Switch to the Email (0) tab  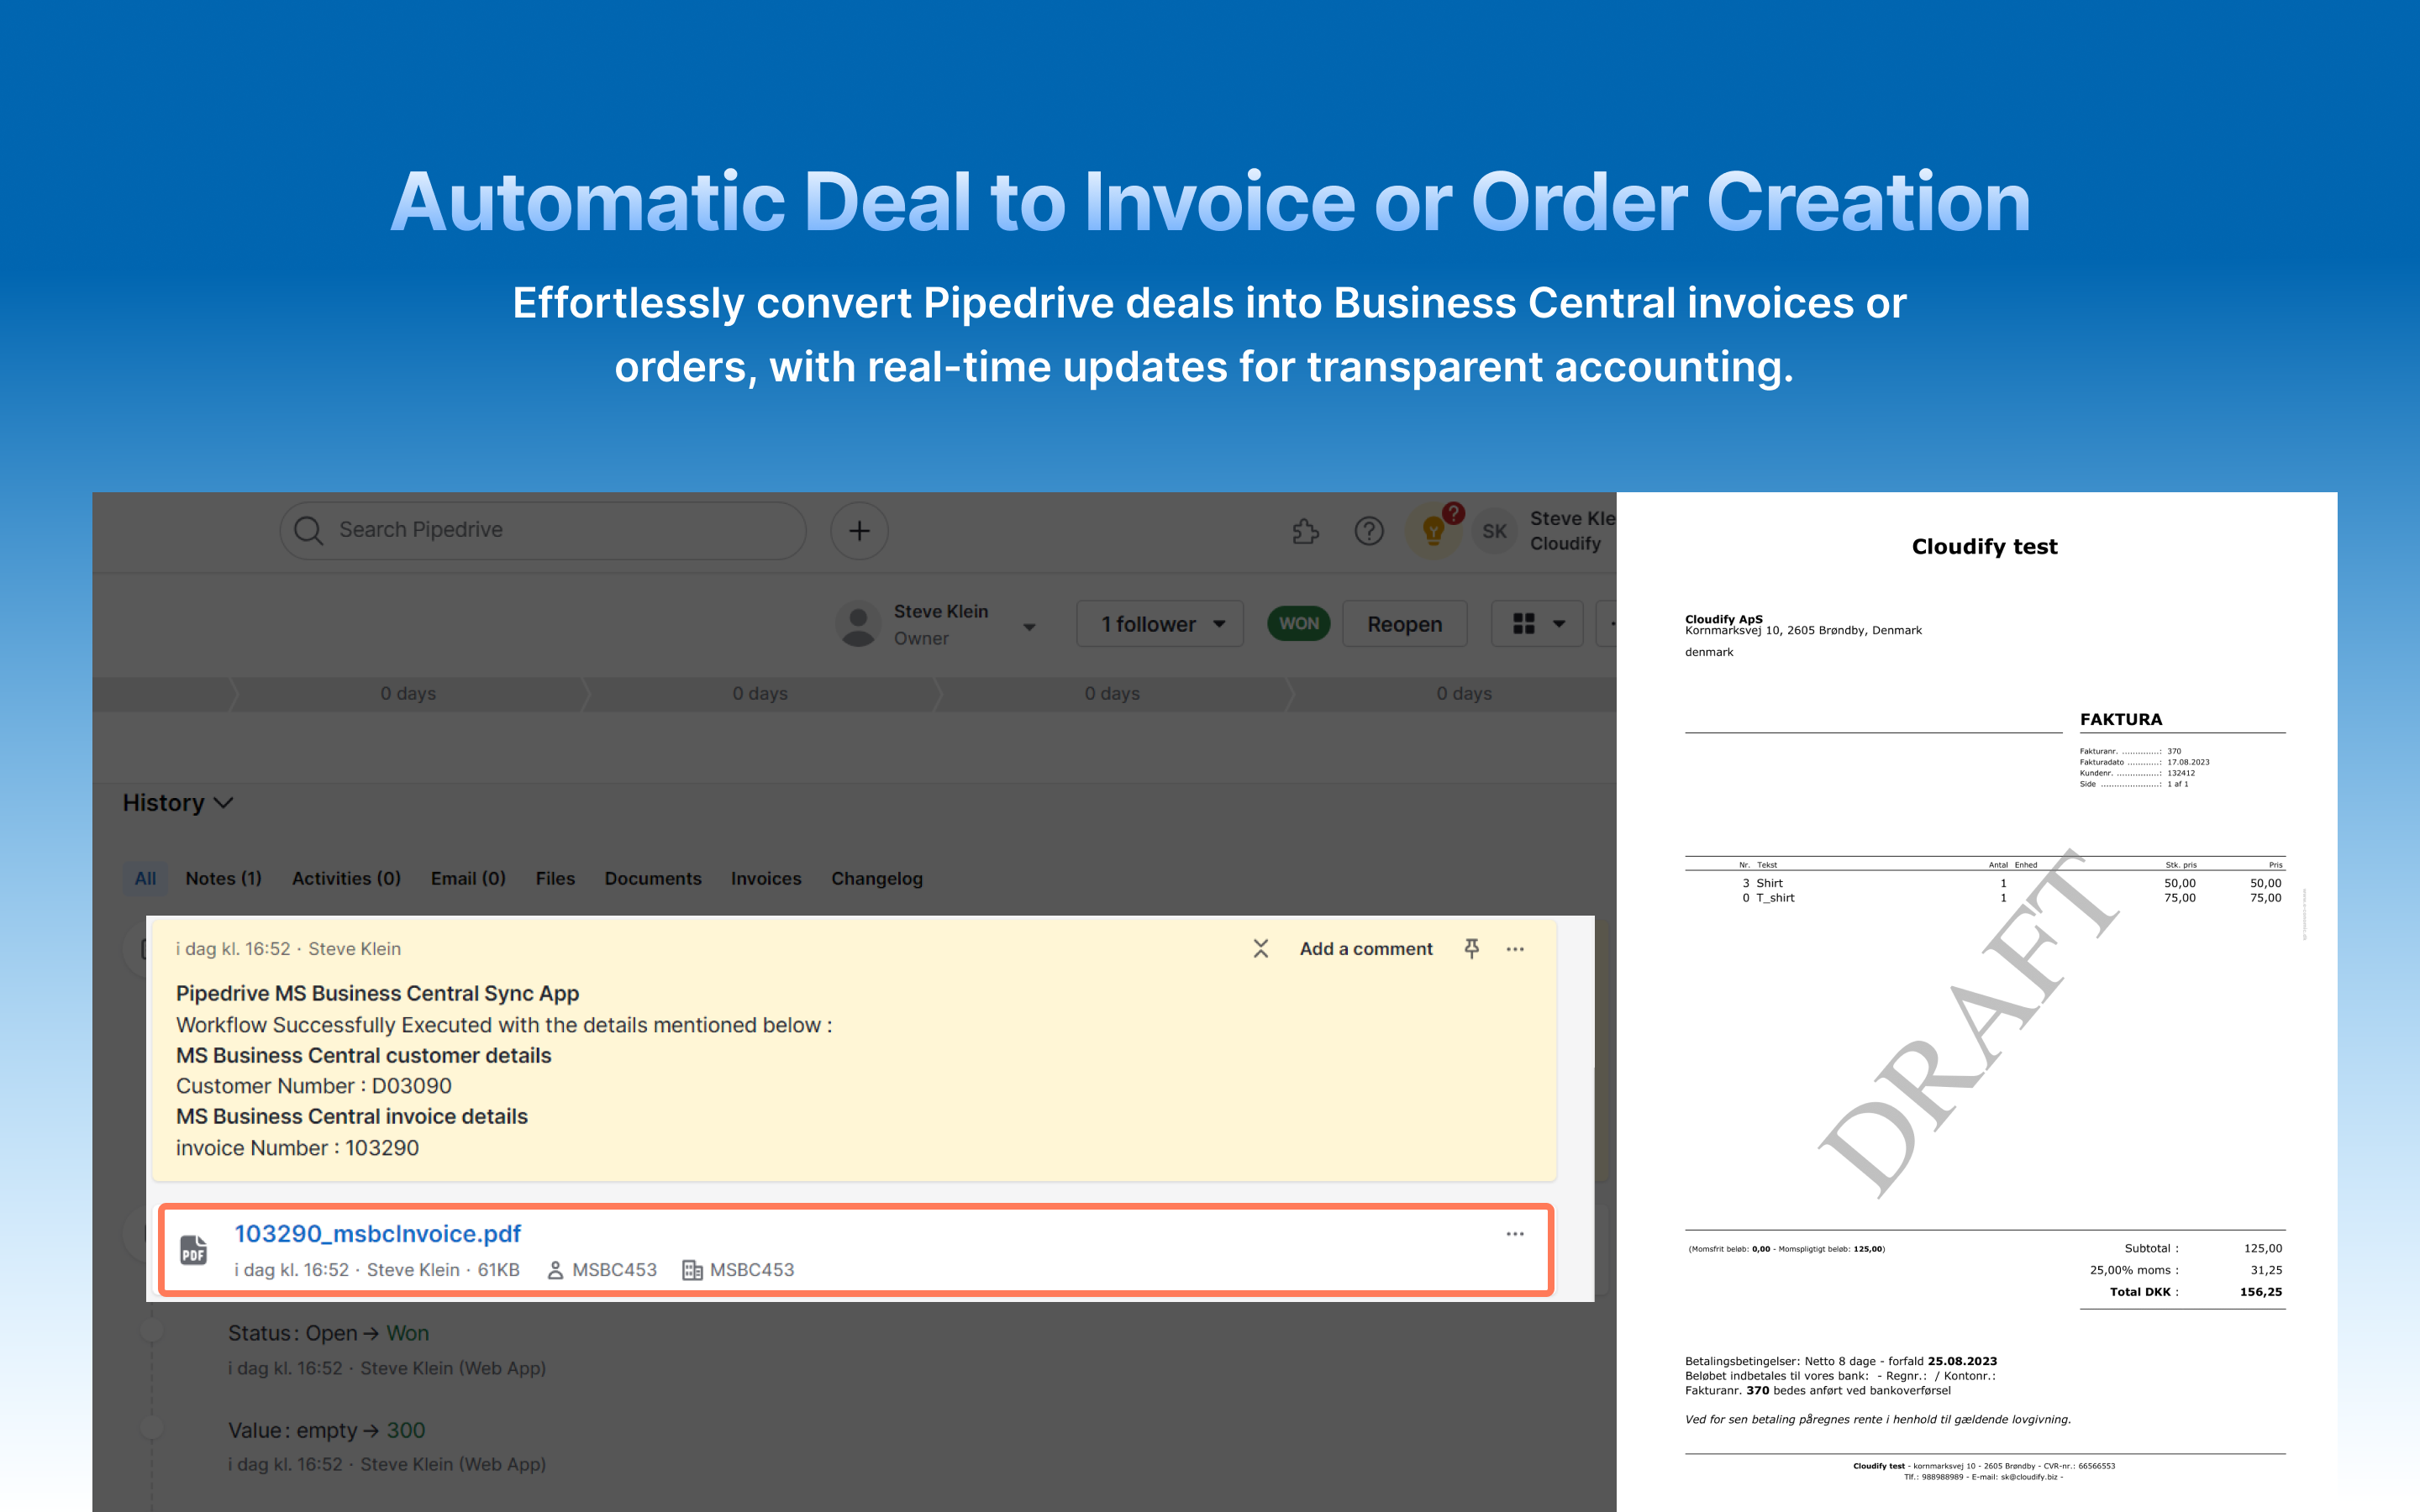point(468,878)
